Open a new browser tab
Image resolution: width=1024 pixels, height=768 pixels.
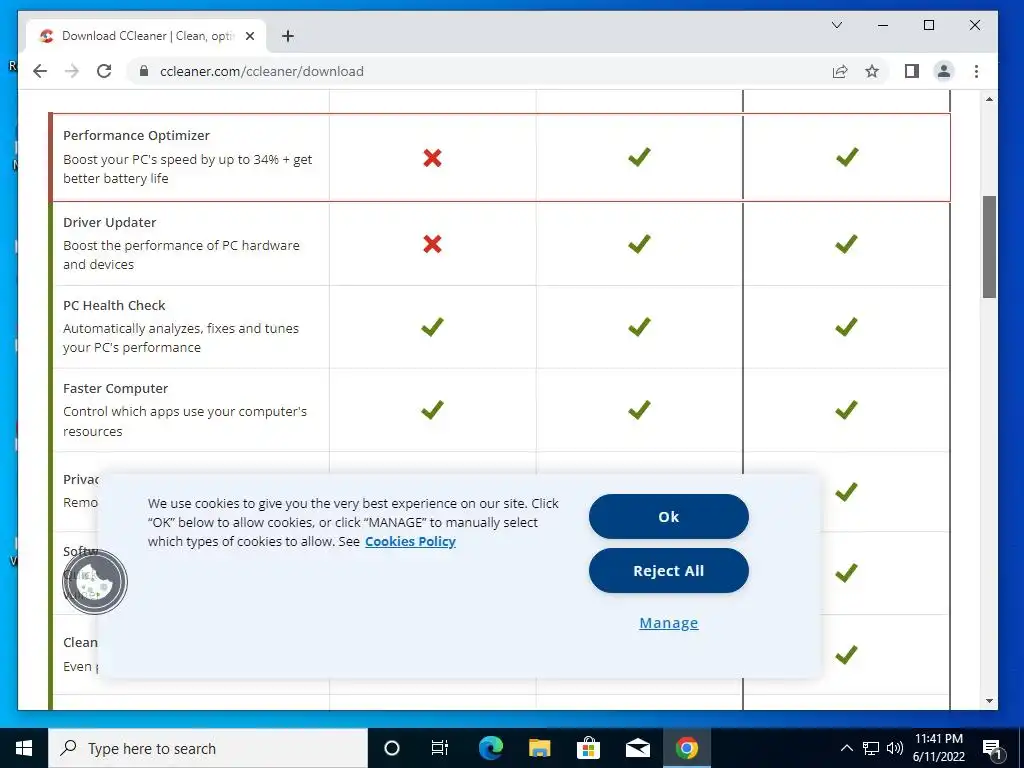point(288,36)
